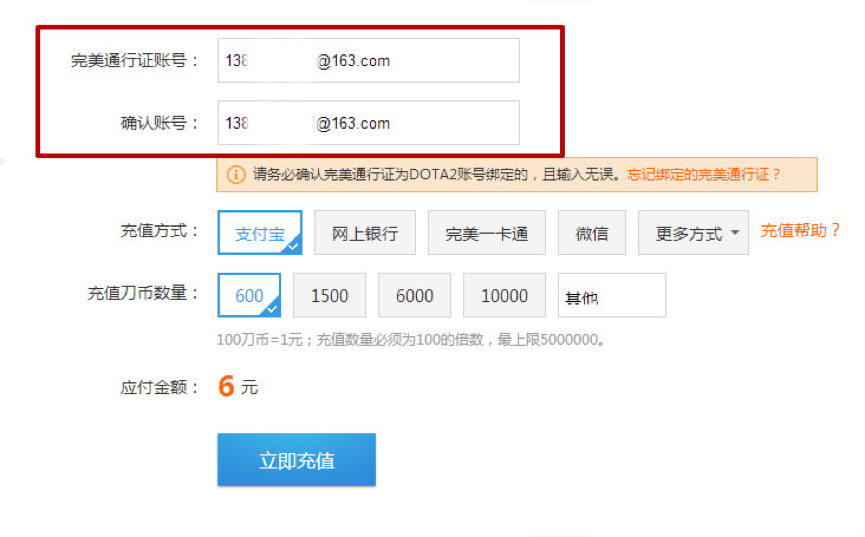Image resolution: width=865 pixels, height=537 pixels.
Task: Open the 忘记绑定的完美通行证 link
Action: (704, 175)
